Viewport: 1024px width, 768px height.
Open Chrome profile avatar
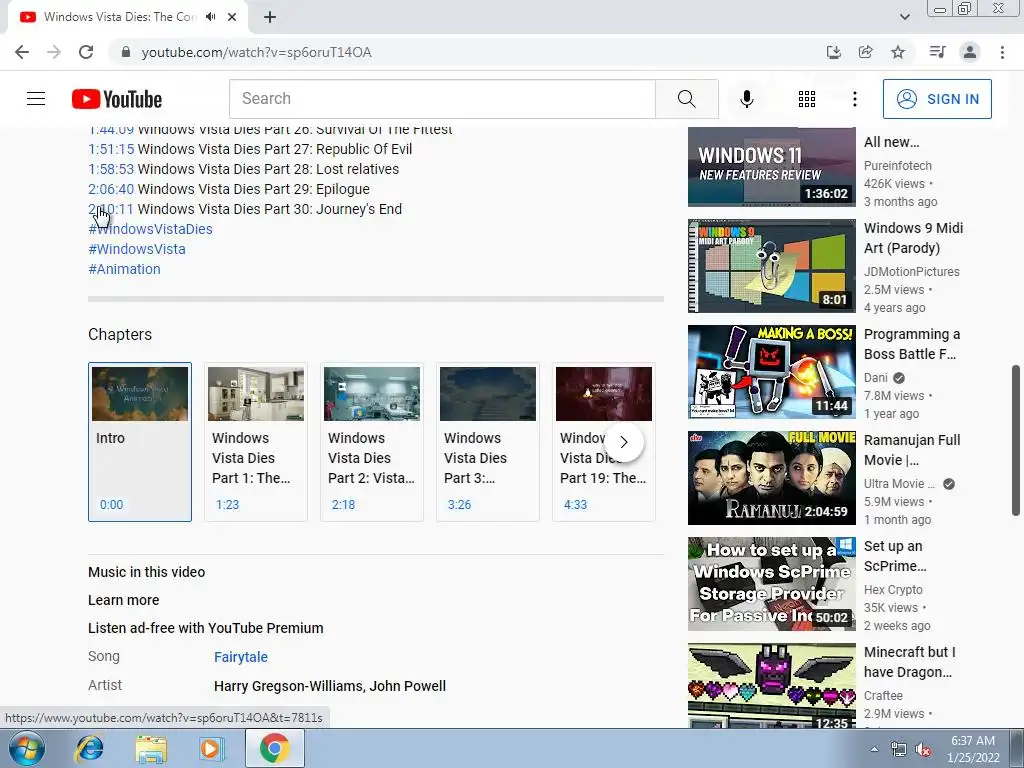coord(970,52)
